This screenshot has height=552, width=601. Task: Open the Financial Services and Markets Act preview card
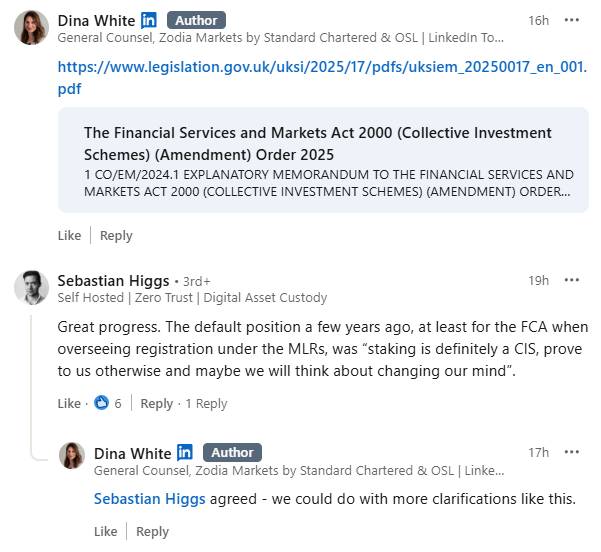(323, 160)
